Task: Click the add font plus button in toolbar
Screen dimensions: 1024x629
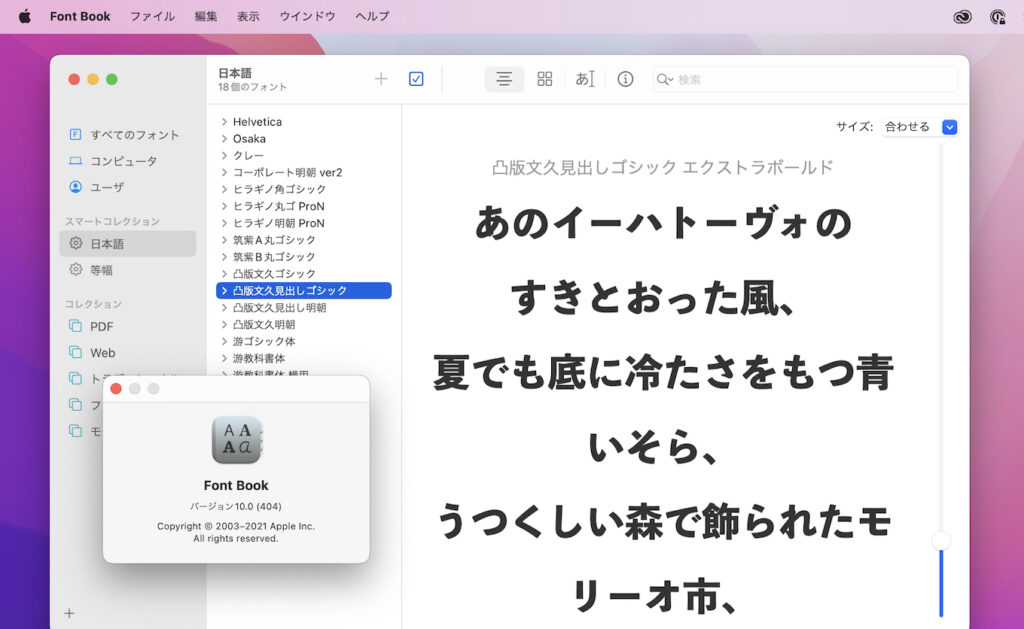Action: (381, 79)
